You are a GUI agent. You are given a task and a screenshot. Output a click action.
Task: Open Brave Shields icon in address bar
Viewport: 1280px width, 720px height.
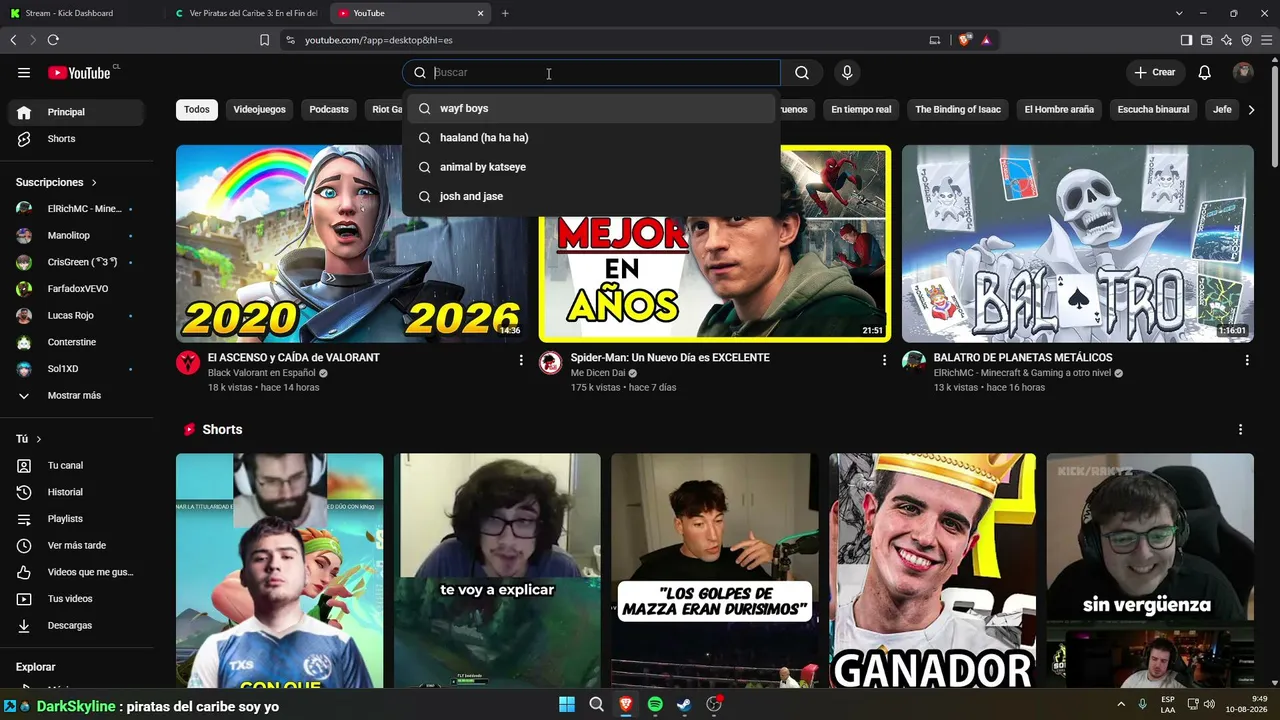pos(965,40)
